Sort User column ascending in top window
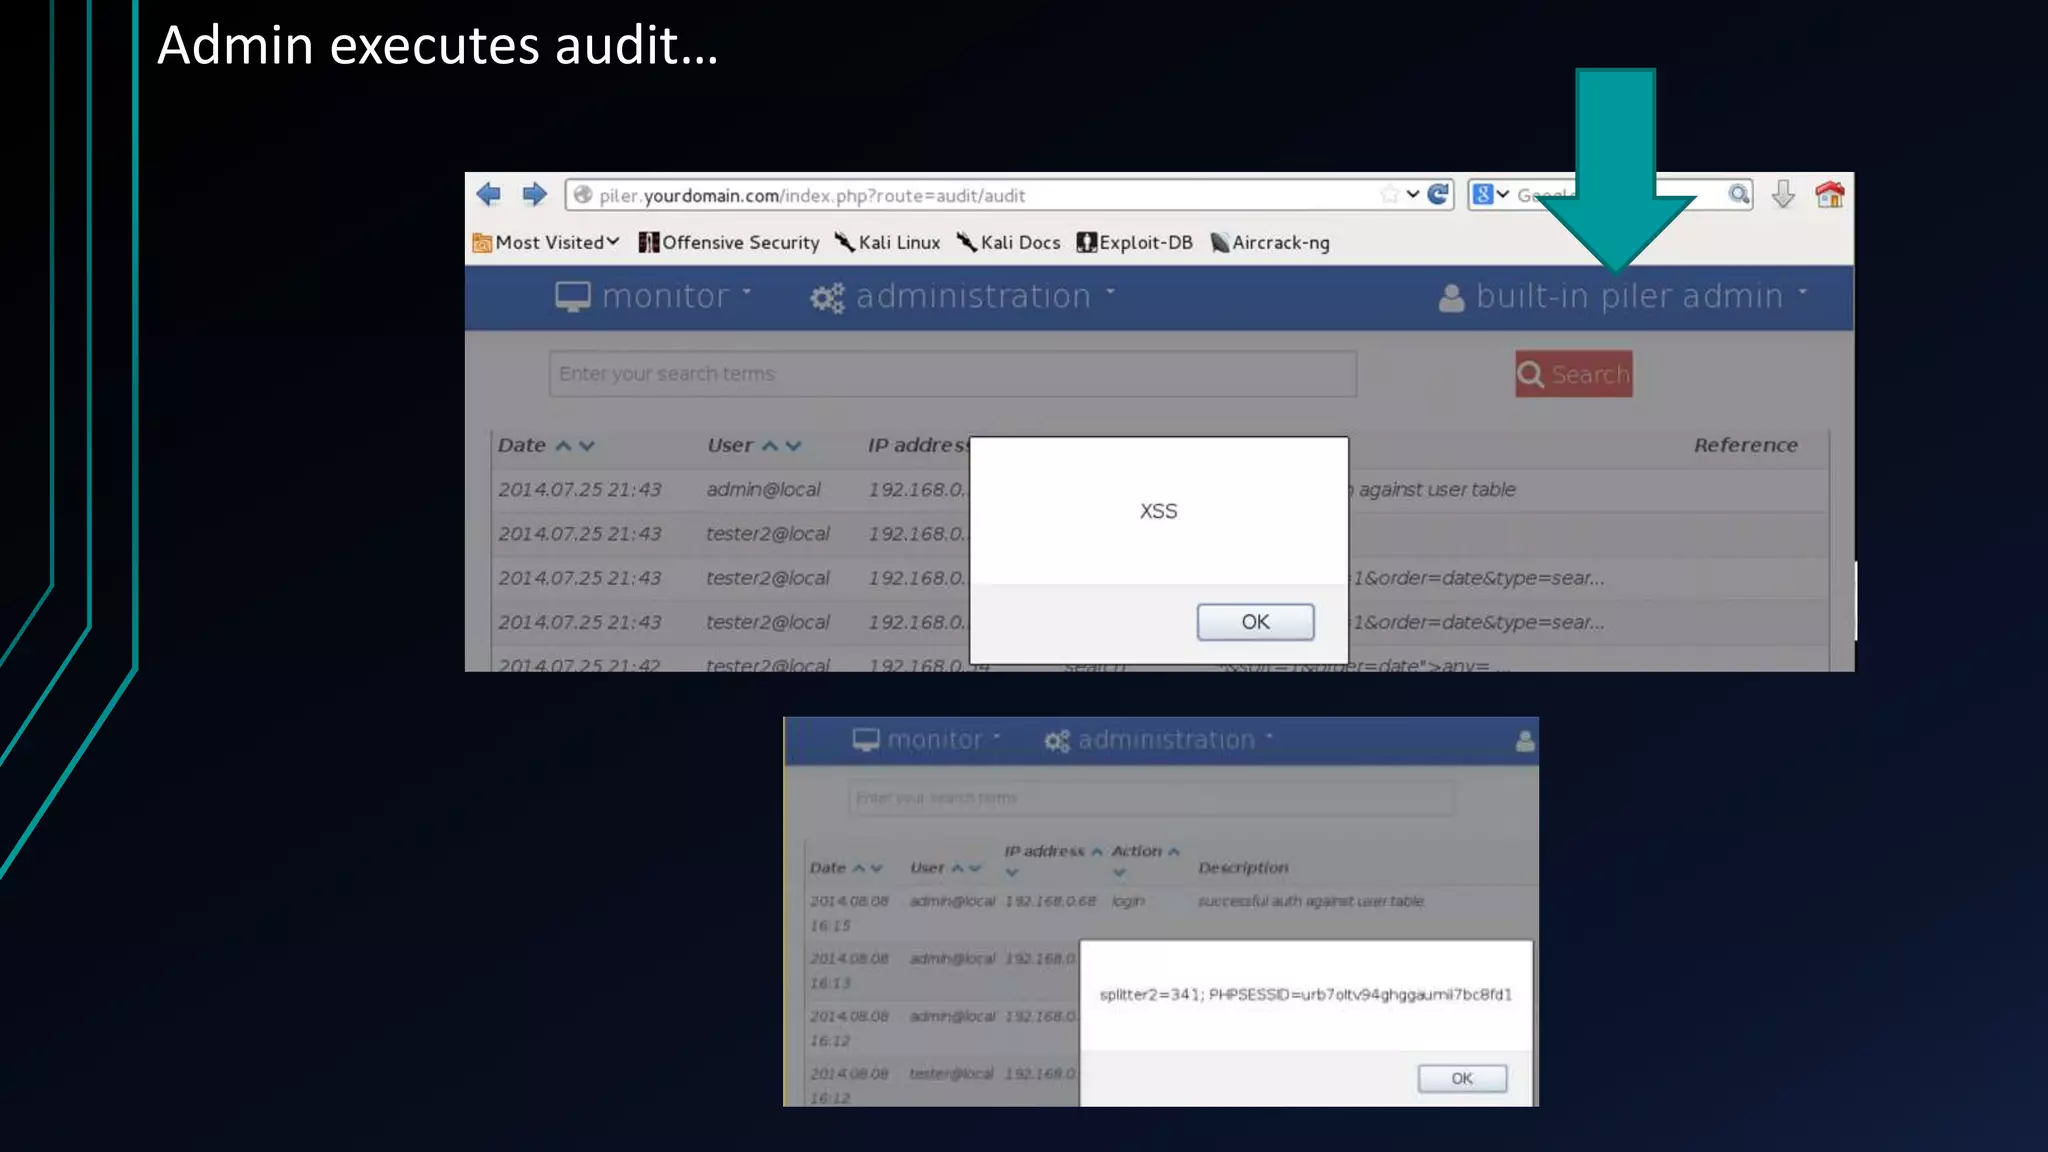The width and height of the screenshot is (2048, 1152). 770,446
